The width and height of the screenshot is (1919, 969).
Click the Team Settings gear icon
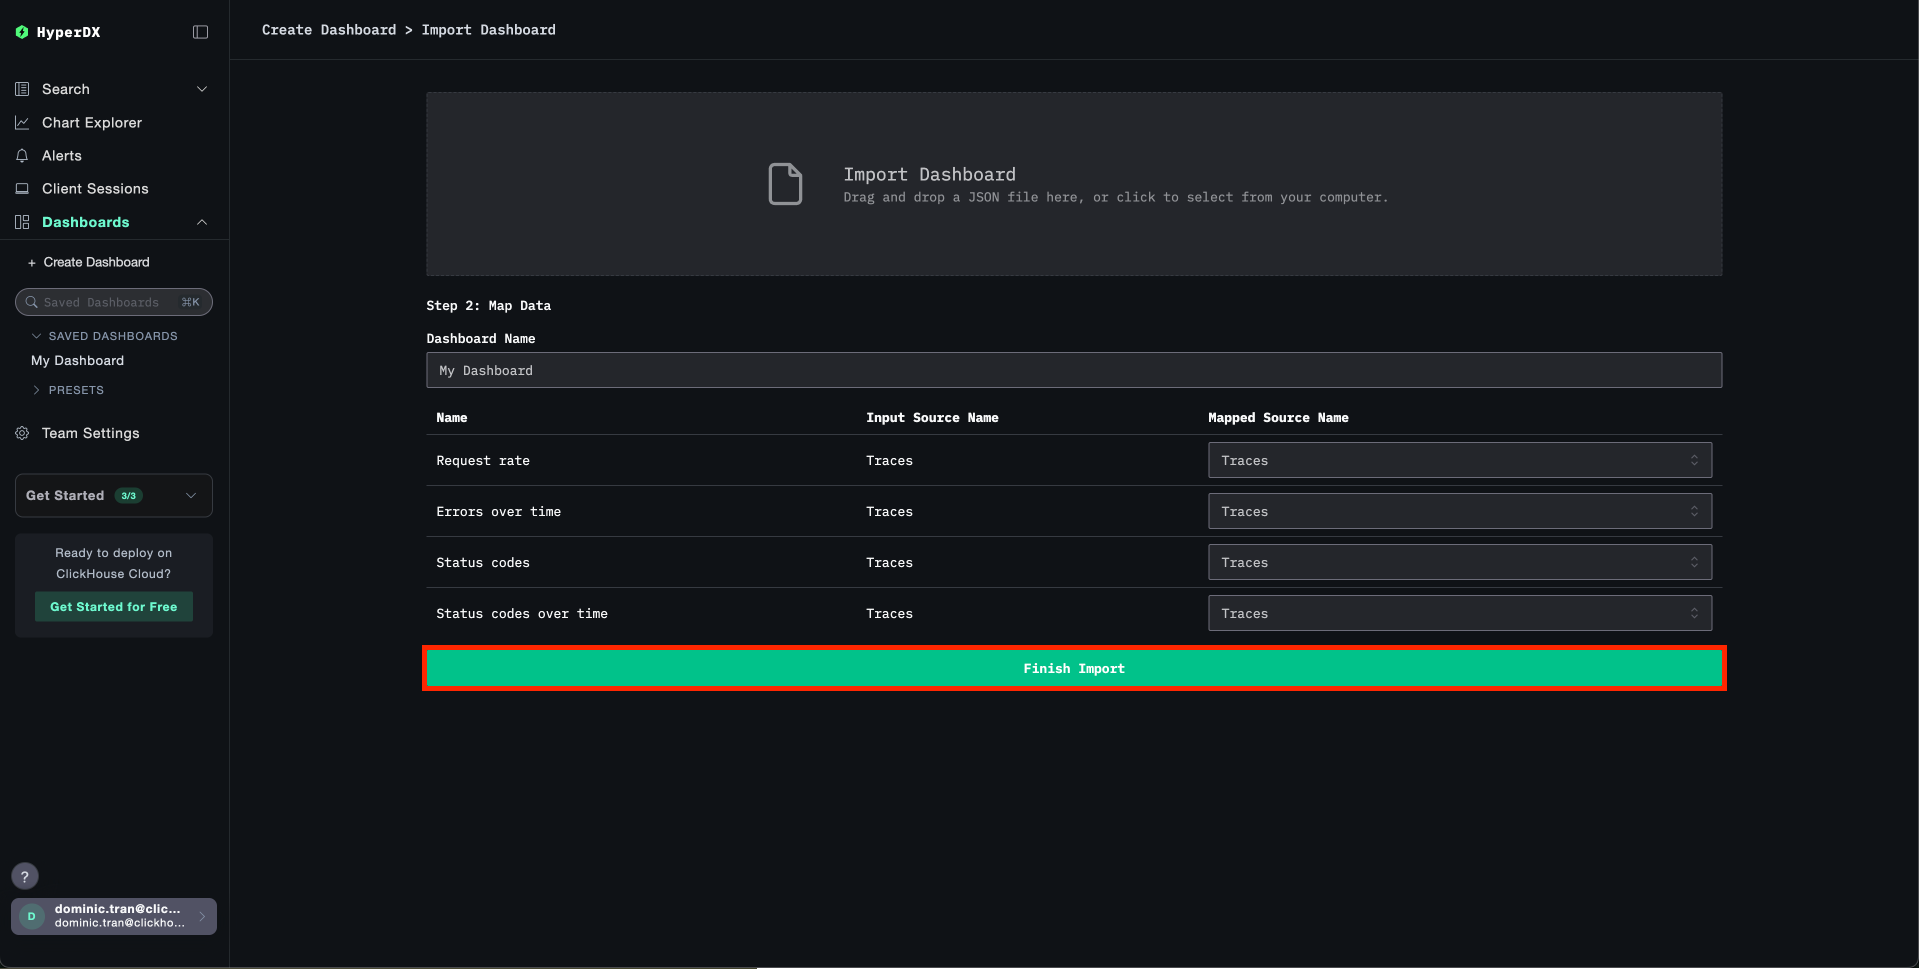(x=22, y=433)
